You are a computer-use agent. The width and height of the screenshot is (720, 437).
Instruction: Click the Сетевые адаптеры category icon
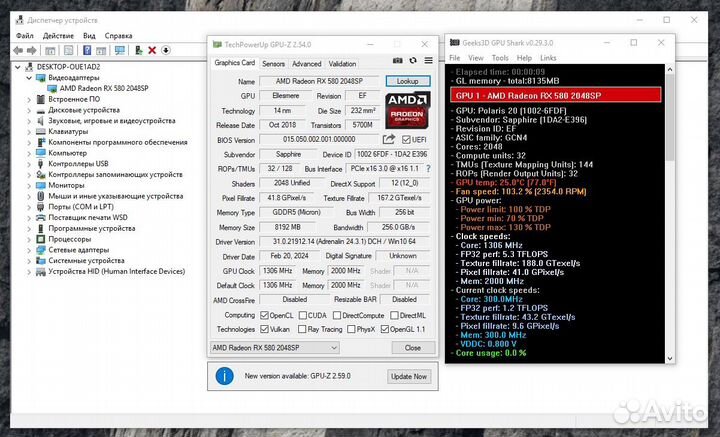[x=41, y=250]
